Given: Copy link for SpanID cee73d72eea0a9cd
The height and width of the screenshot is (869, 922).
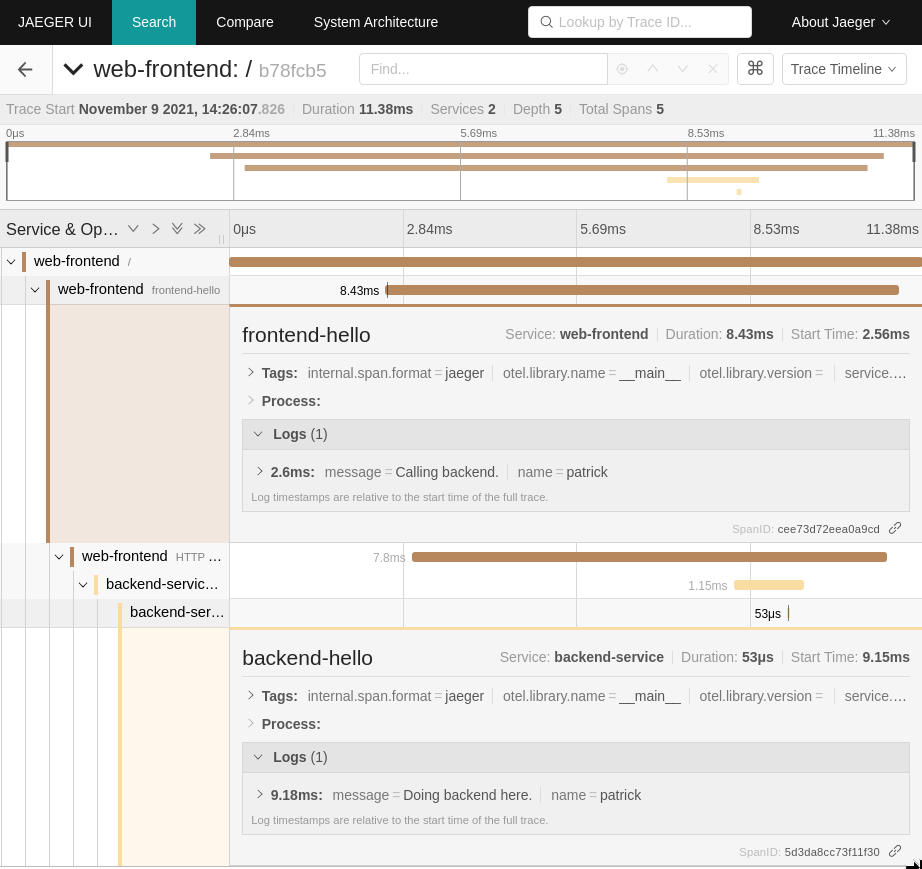Looking at the screenshot, I should click(894, 529).
